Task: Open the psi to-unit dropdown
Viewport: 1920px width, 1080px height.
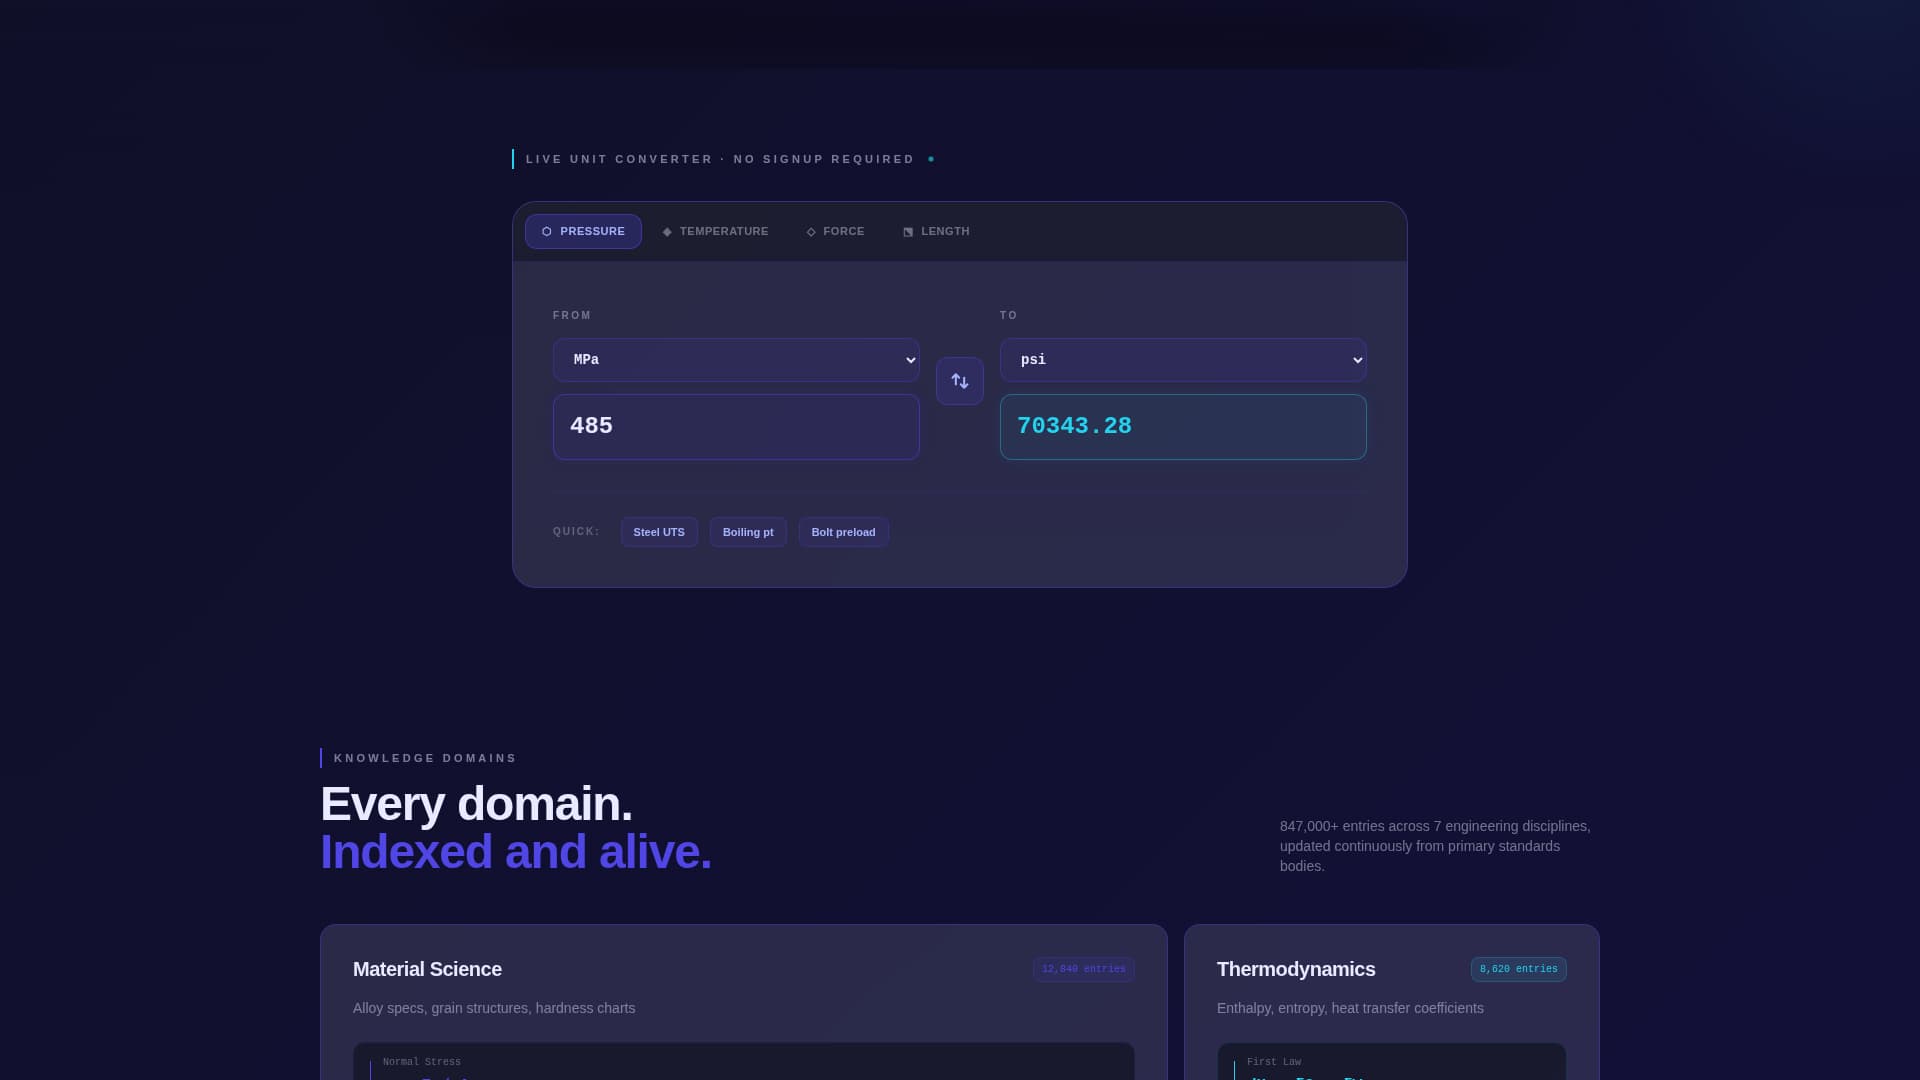Action: [x=1183, y=360]
